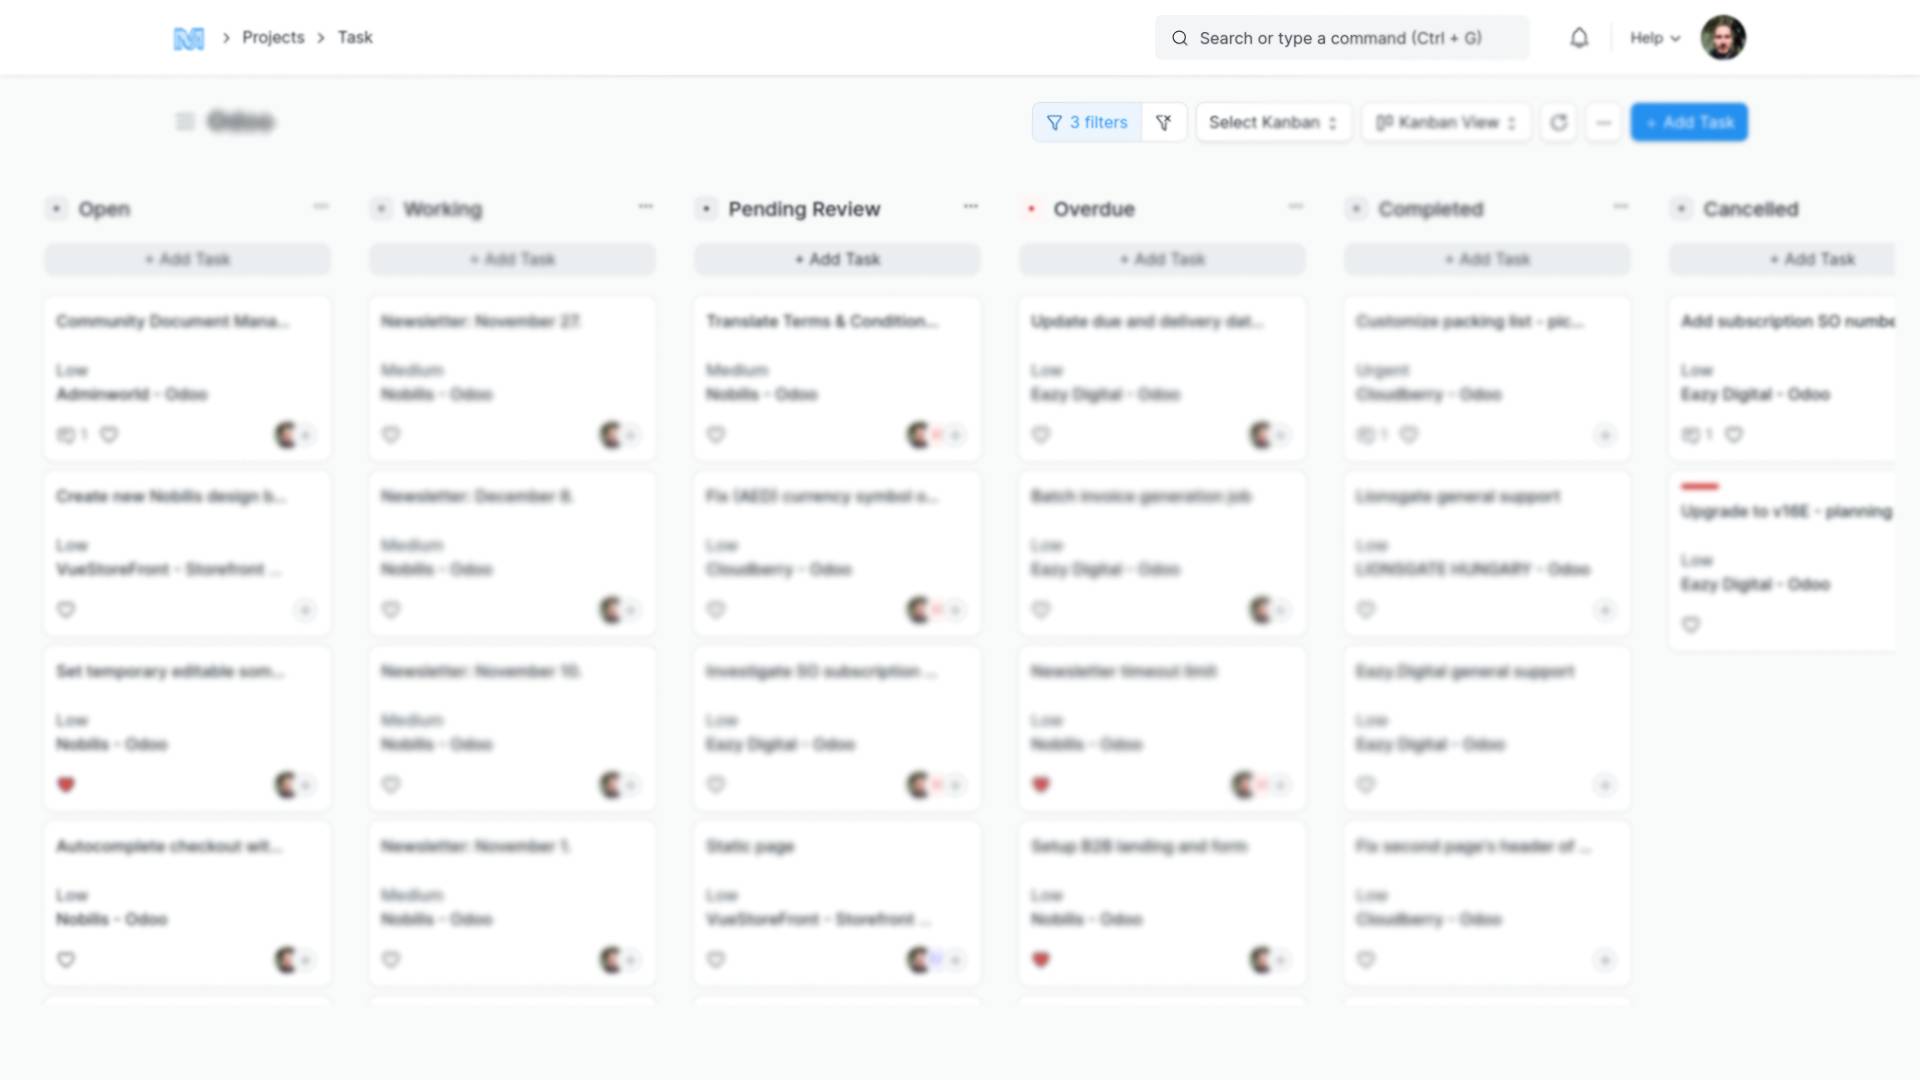Image resolution: width=1920 pixels, height=1080 pixels.
Task: Toggle the heart on Set temporary editable card
Action: coord(66,785)
